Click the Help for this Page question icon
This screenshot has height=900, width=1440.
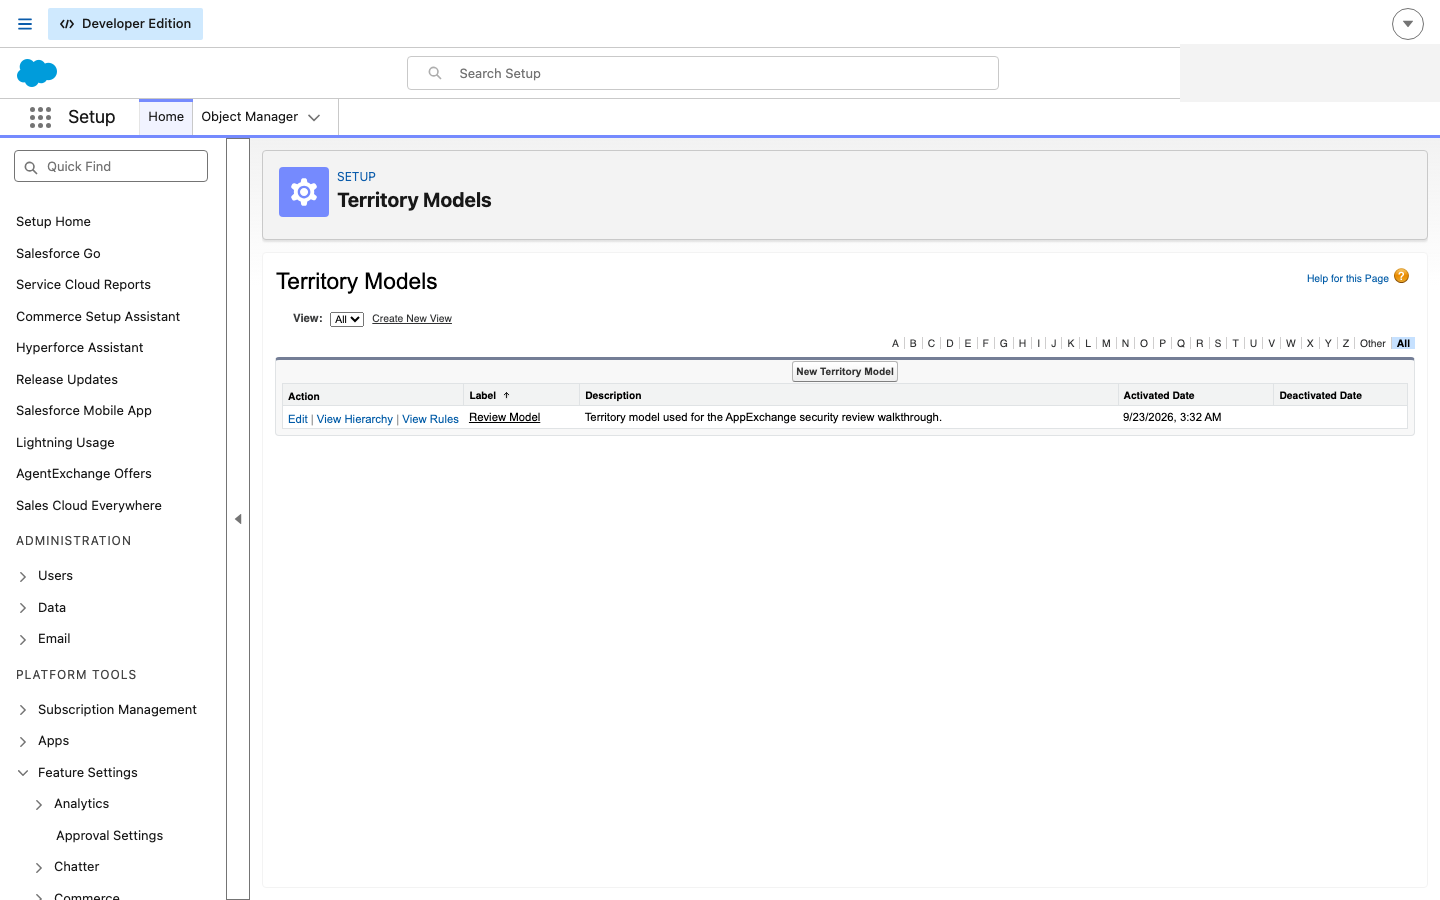click(x=1401, y=276)
